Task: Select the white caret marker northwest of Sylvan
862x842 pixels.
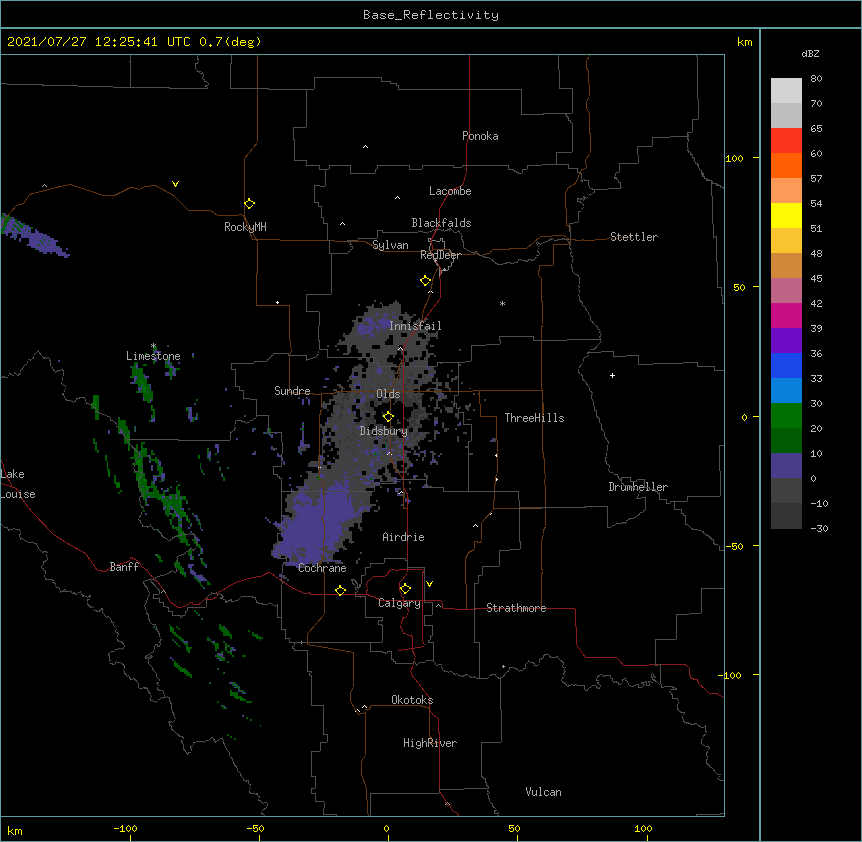Action: pos(342,224)
